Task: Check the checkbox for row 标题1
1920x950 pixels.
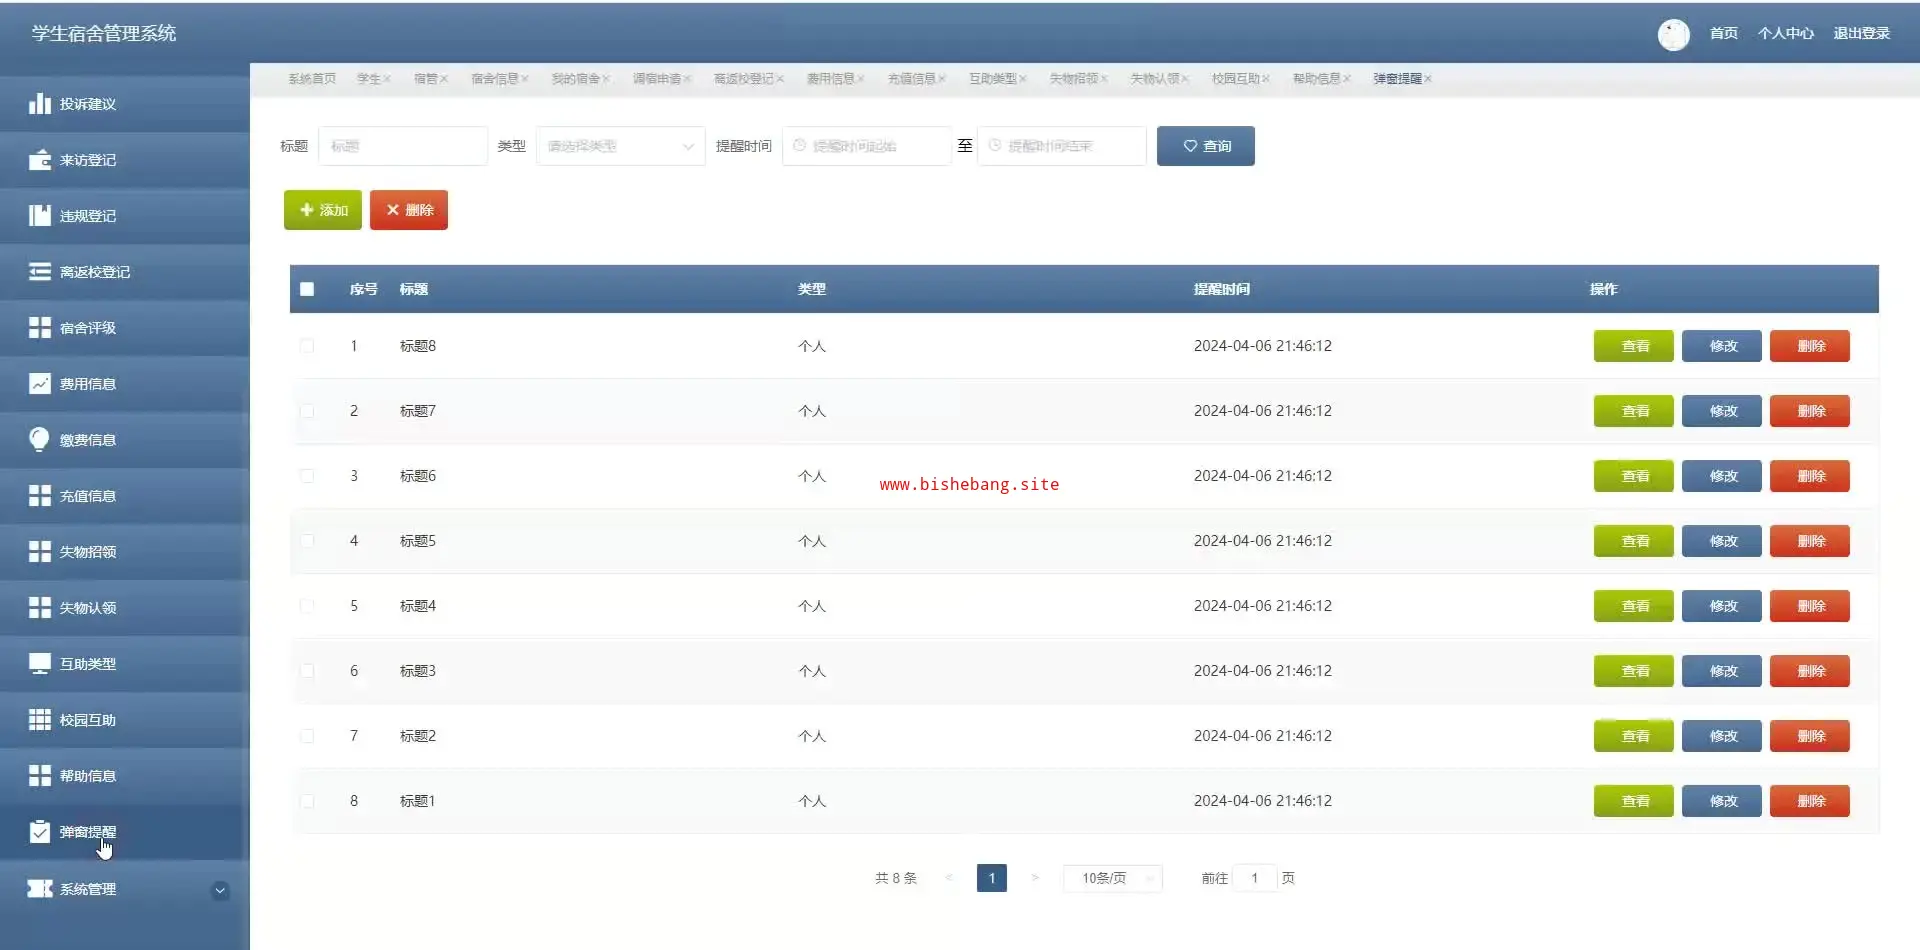Action: (x=307, y=801)
